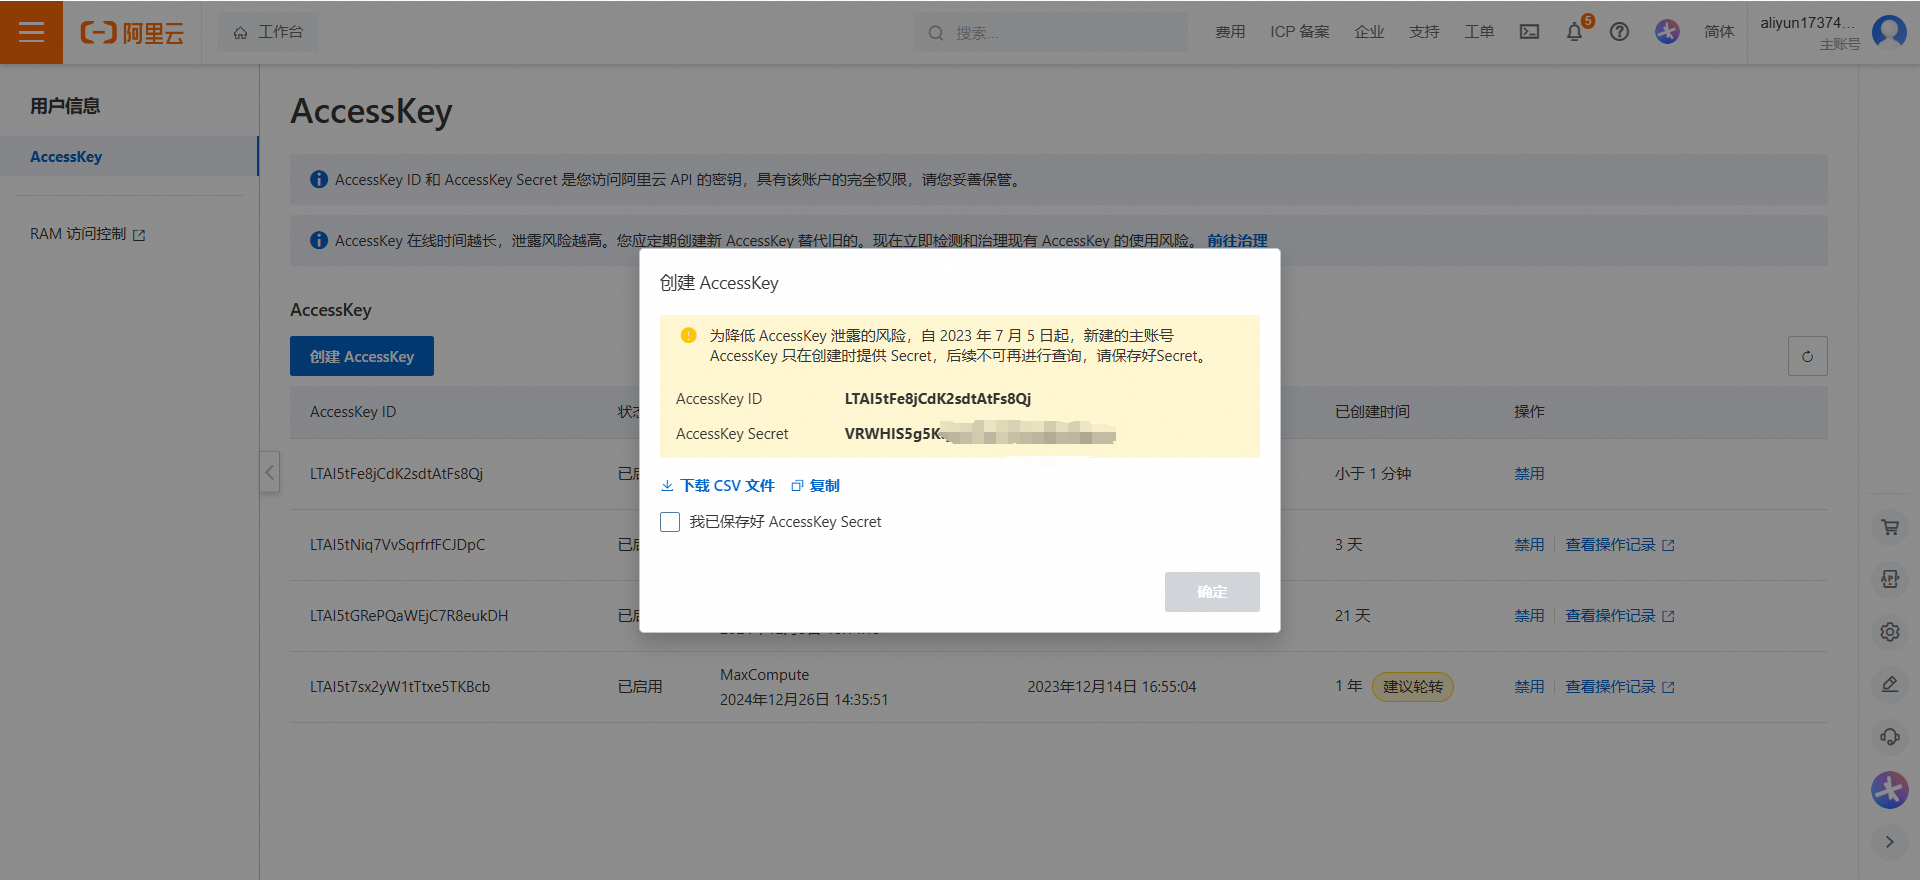Image resolution: width=1920 pixels, height=880 pixels.
Task: Refresh the AccessKey list
Action: (1807, 356)
